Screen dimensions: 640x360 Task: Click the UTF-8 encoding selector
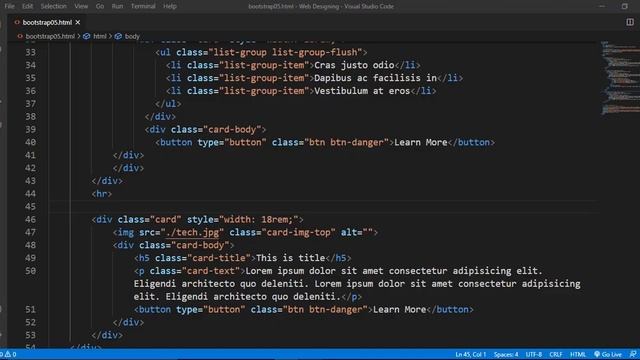pyautogui.click(x=533, y=354)
